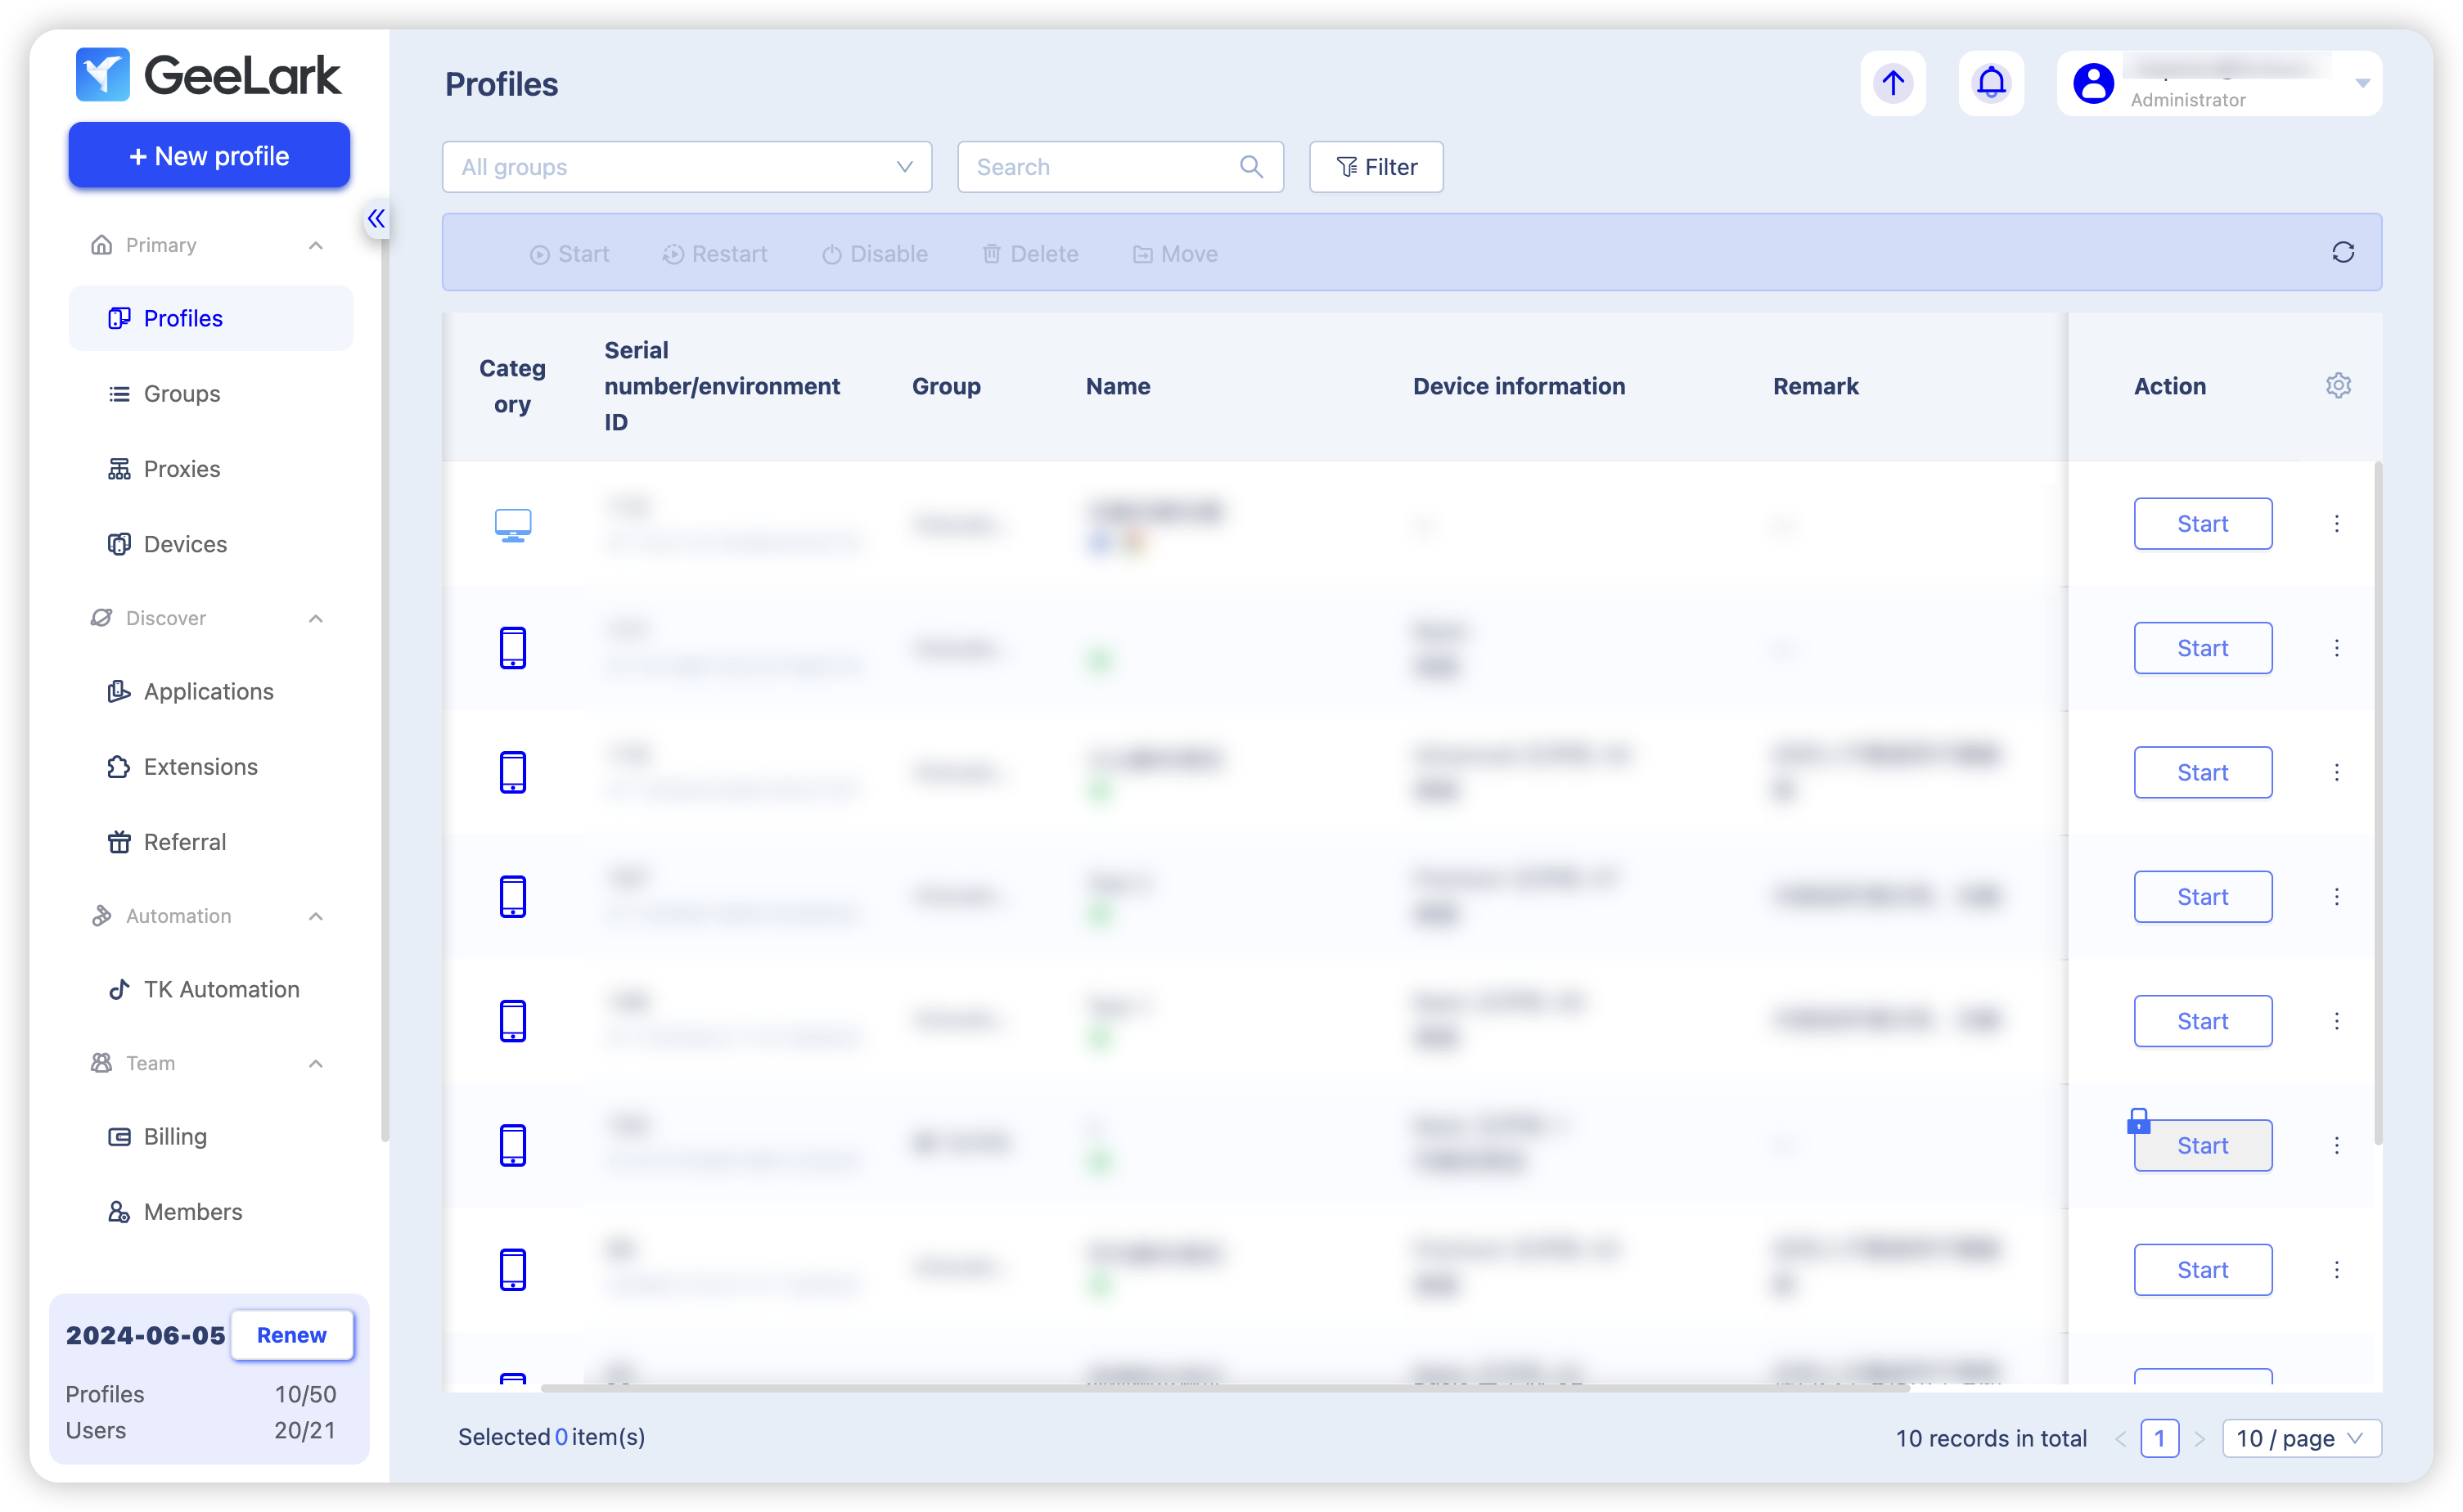The width and height of the screenshot is (2463, 1512).
Task: Click the Remark column header
Action: point(1815,386)
